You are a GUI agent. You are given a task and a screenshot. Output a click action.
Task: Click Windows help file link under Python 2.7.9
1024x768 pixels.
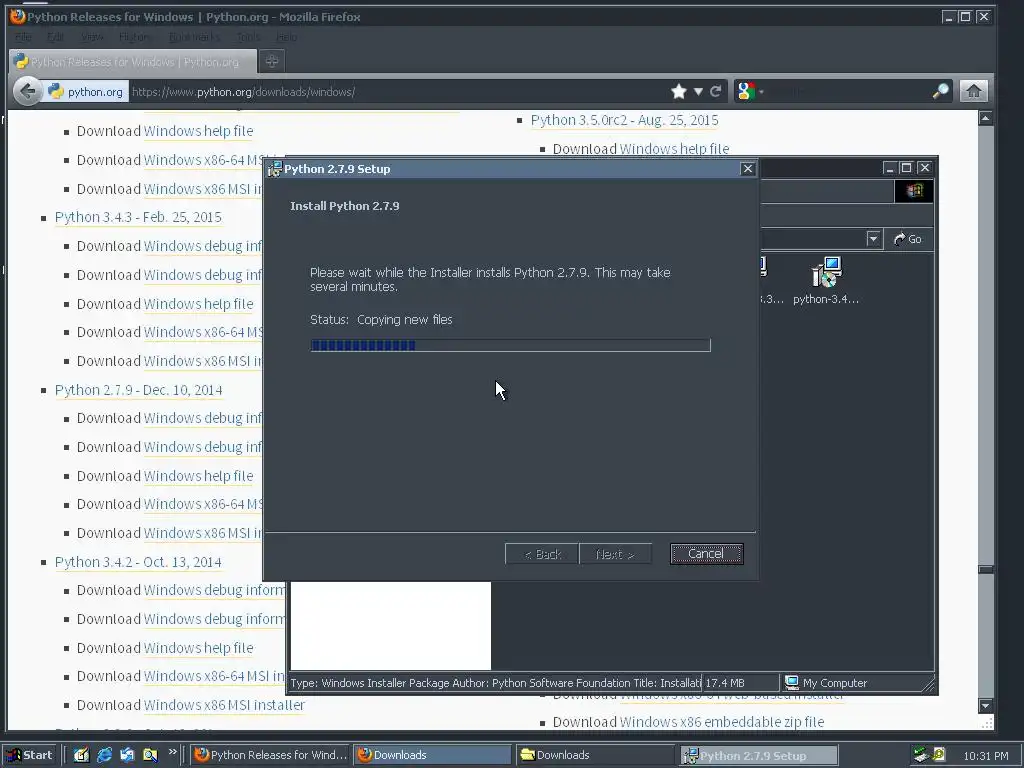tap(199, 476)
